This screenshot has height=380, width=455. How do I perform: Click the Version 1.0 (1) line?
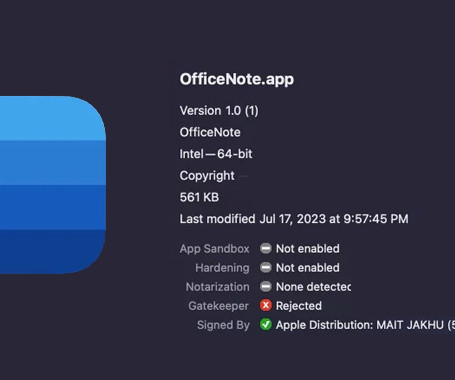219,111
